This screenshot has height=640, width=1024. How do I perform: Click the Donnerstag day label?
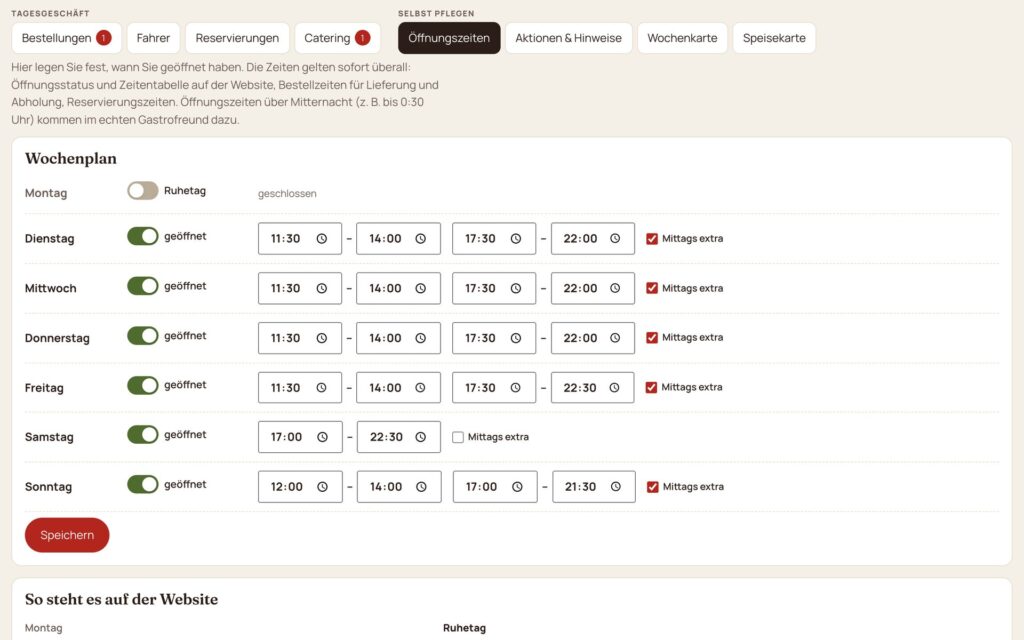pyautogui.click(x=57, y=338)
